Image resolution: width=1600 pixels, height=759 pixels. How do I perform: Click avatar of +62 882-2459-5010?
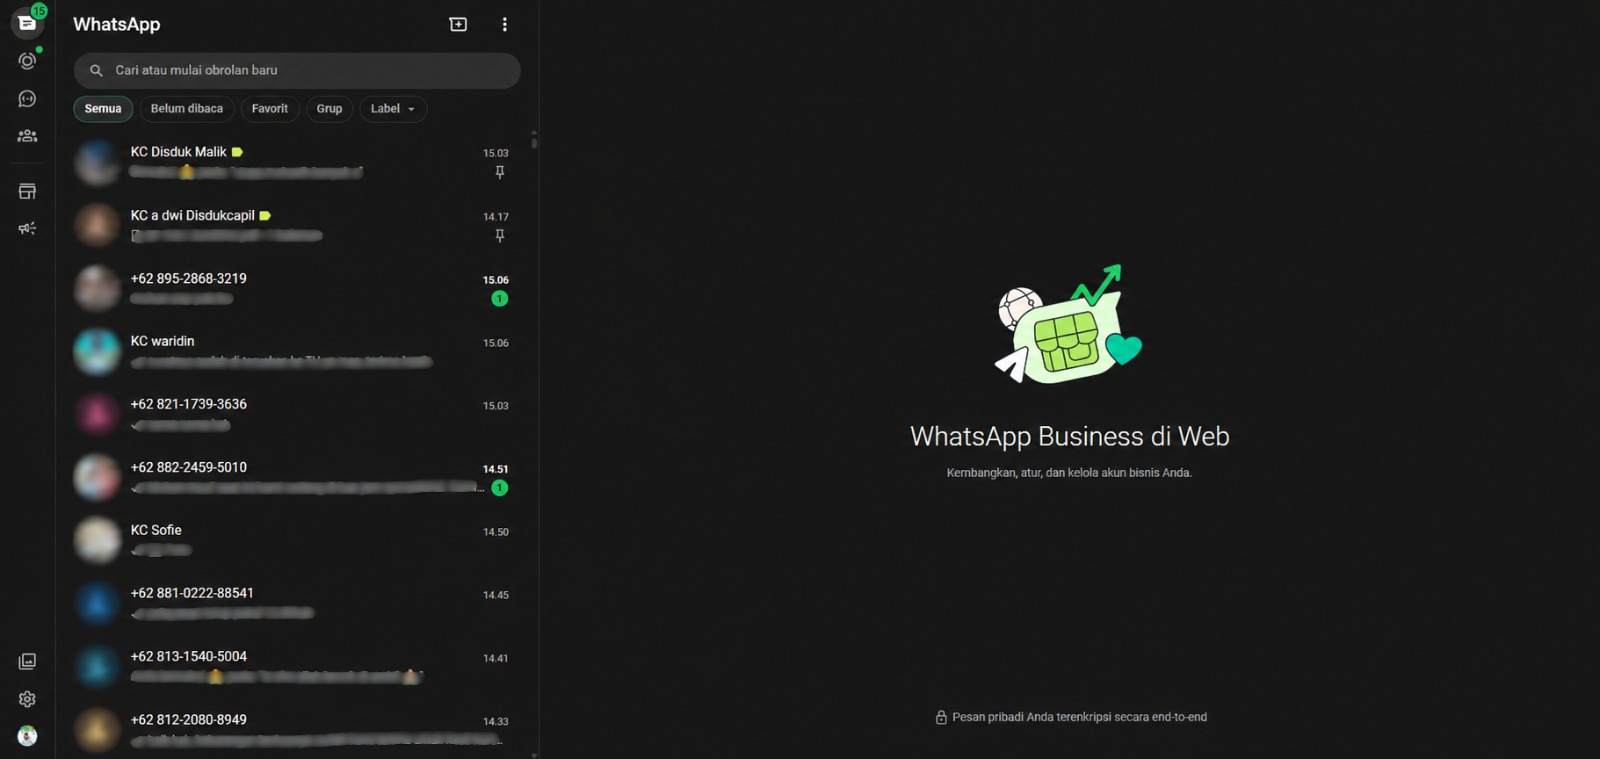[x=97, y=477]
